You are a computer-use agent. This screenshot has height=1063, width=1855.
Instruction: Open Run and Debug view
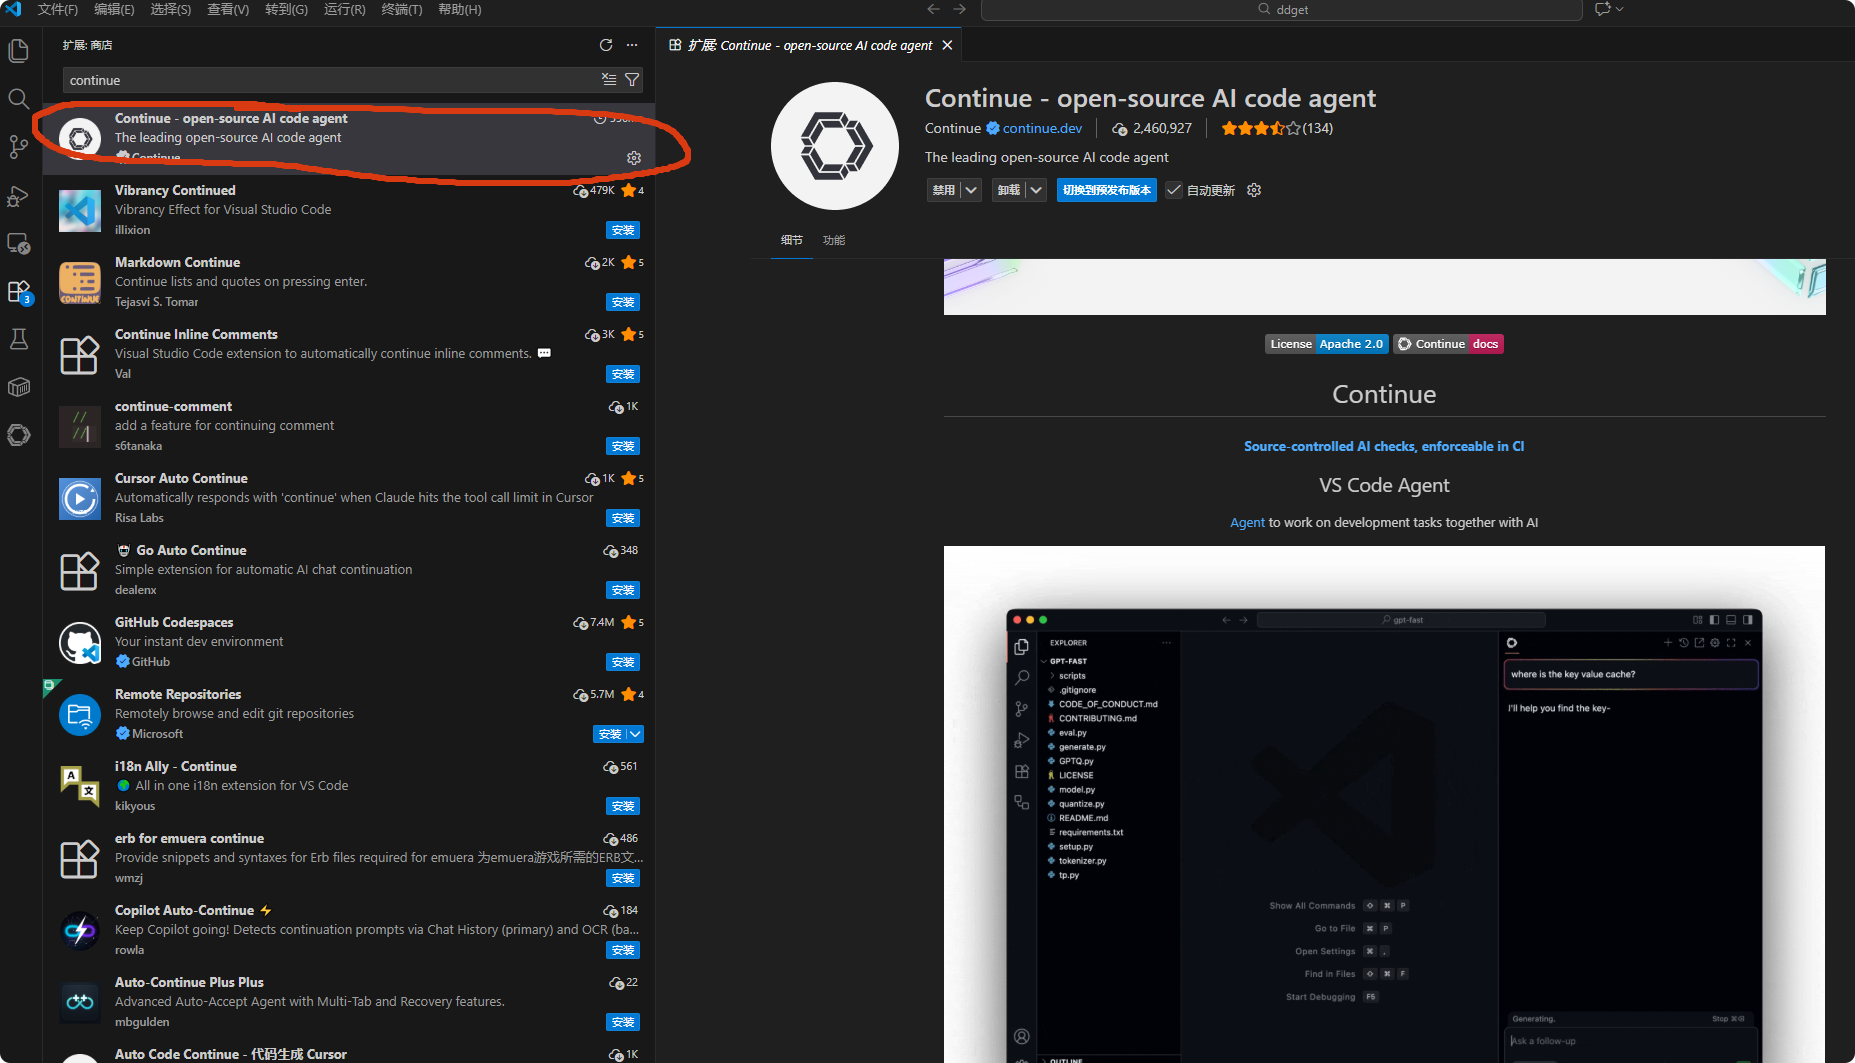[19, 195]
